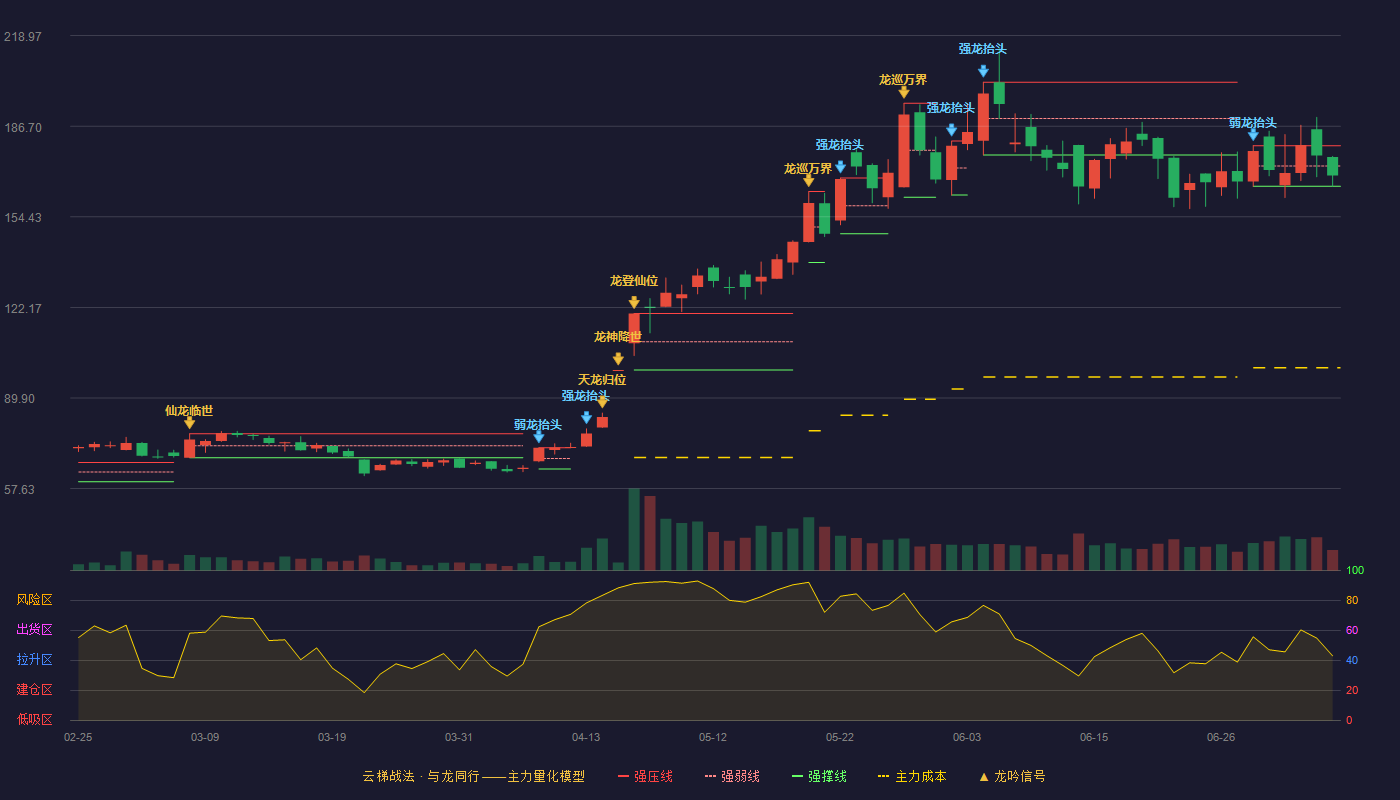Click the 天龙归位 yellow signal arrow
The height and width of the screenshot is (800, 1400).
(602, 401)
